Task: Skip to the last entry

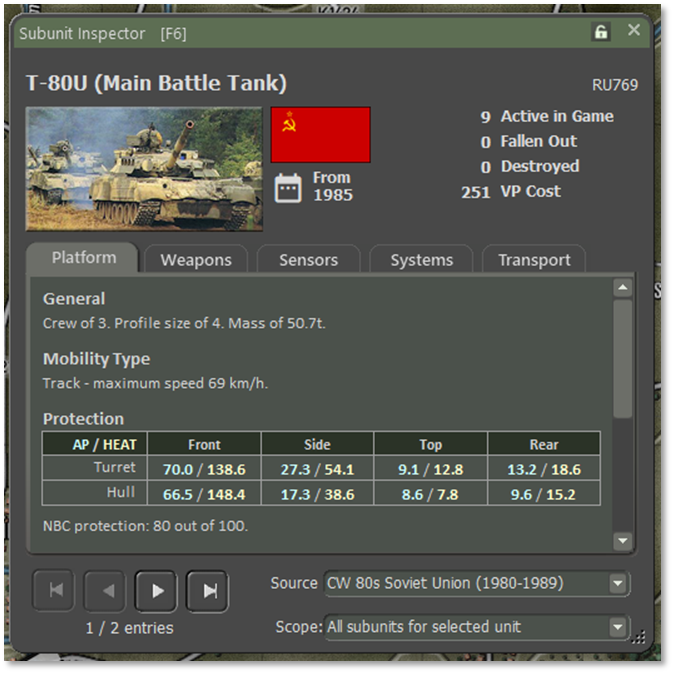Action: pos(208,591)
